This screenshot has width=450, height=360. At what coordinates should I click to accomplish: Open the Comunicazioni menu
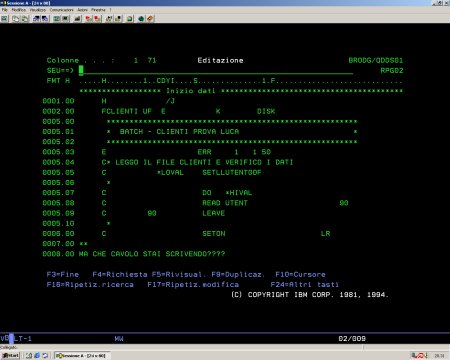click(x=62, y=10)
